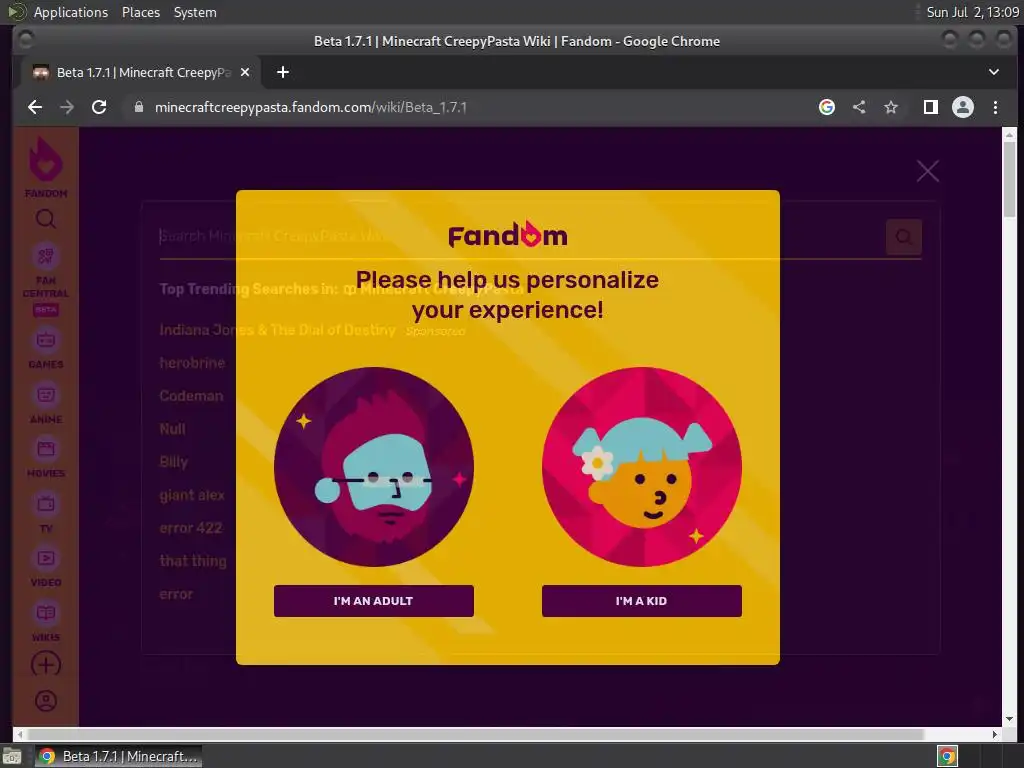Viewport: 1024px width, 768px height.
Task: Share this page via share icon
Action: 859,107
